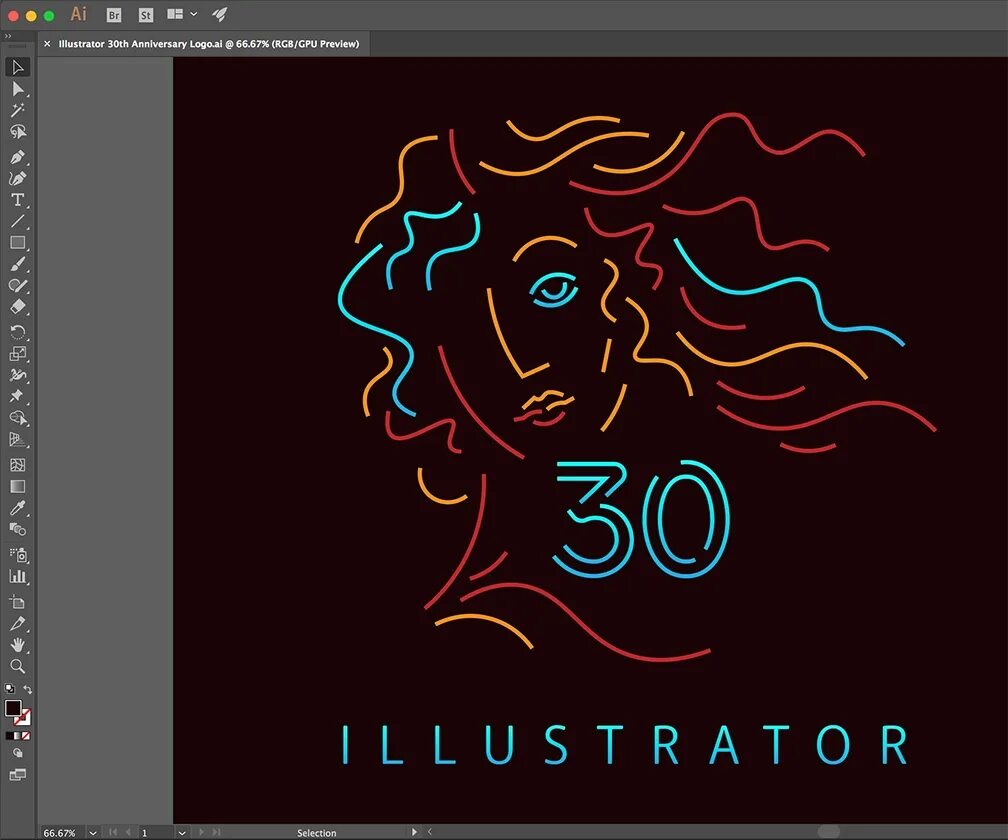Viewport: 1008px width, 840px height.
Task: Activate the Zoom magnifier tool
Action: [18, 666]
